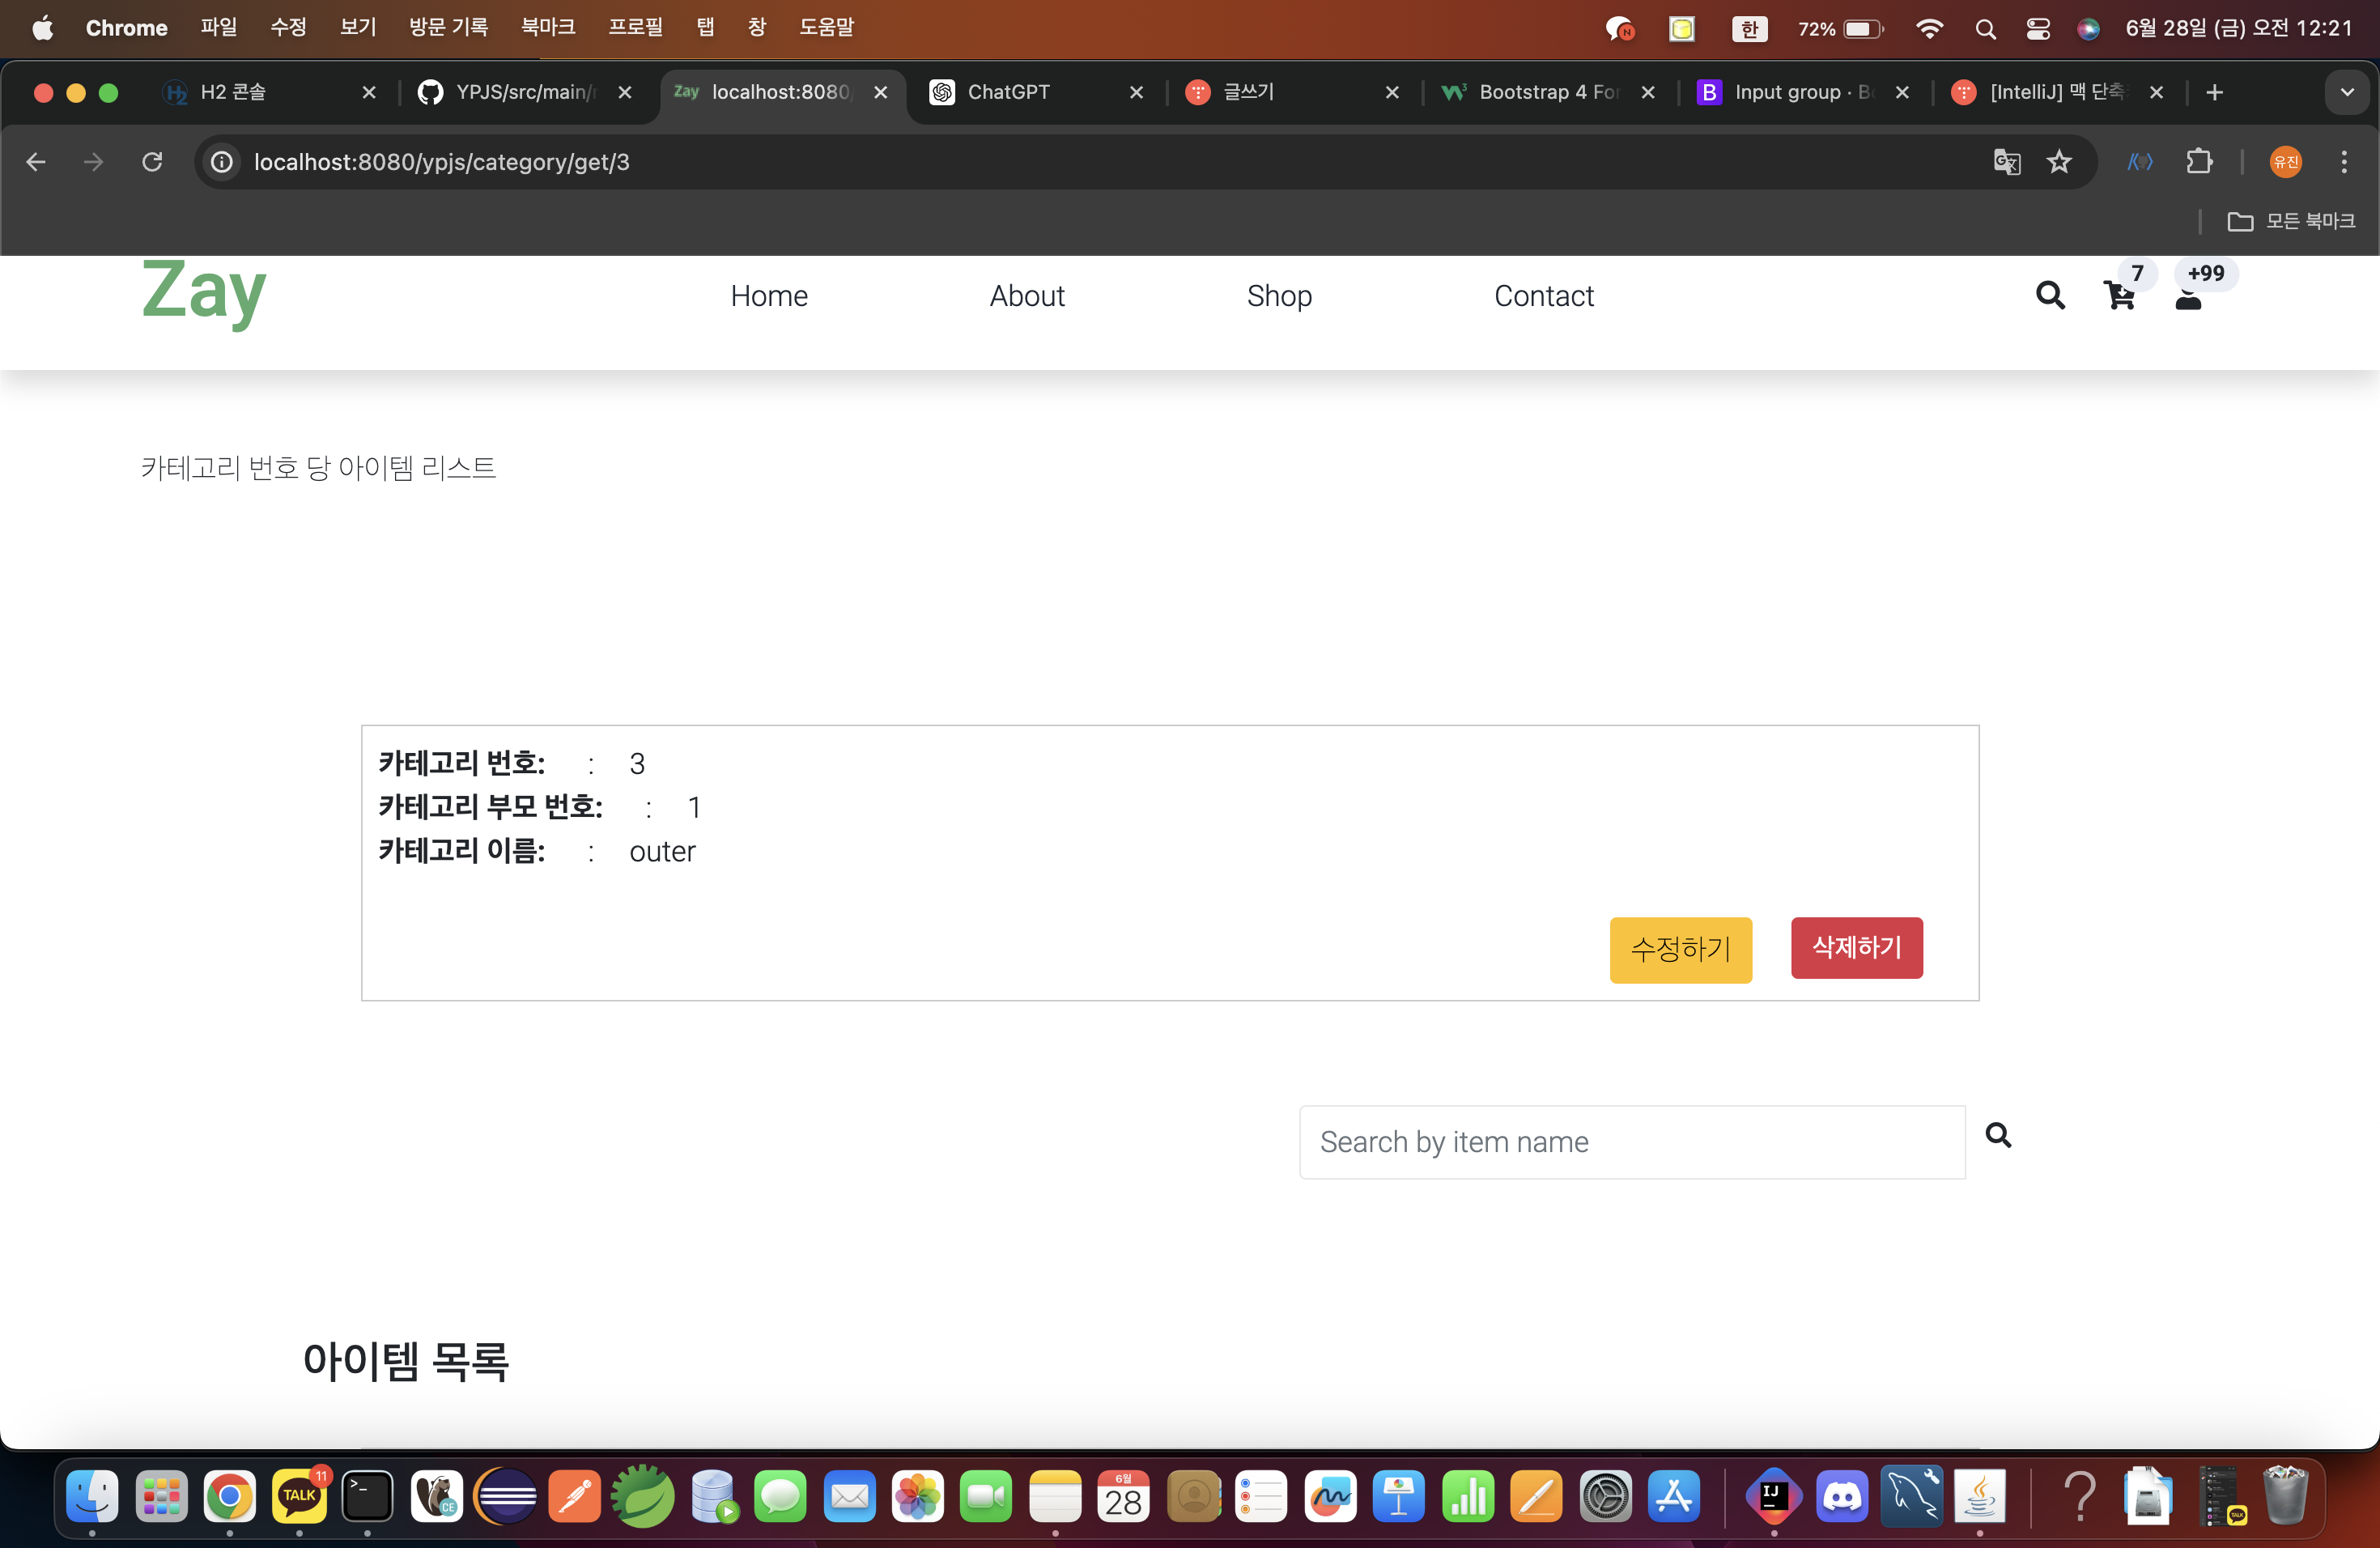
Task: Open the user account icon
Action: [2188, 299]
